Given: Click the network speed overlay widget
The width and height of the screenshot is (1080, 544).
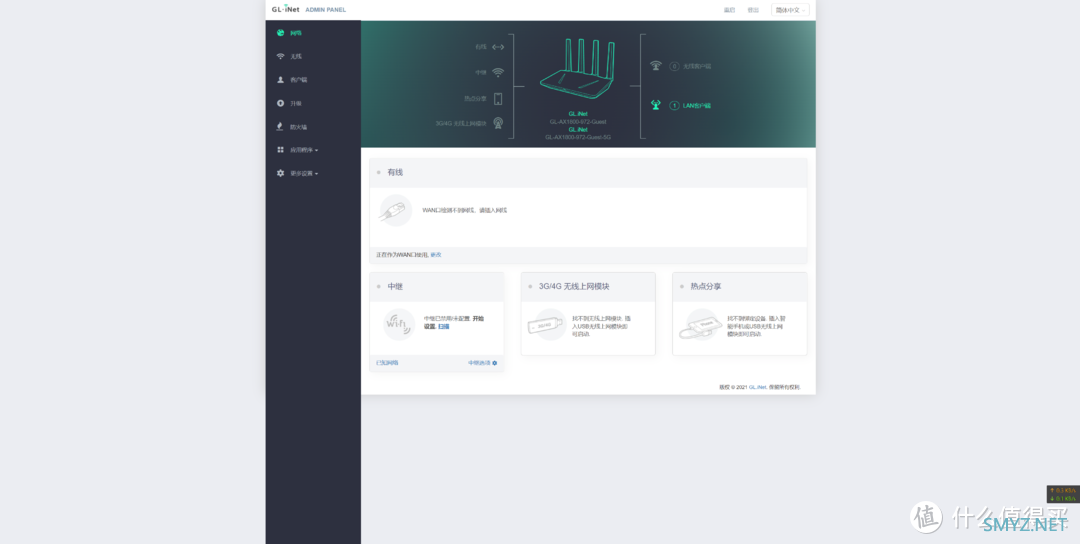Looking at the screenshot, I should coord(1063,494).
